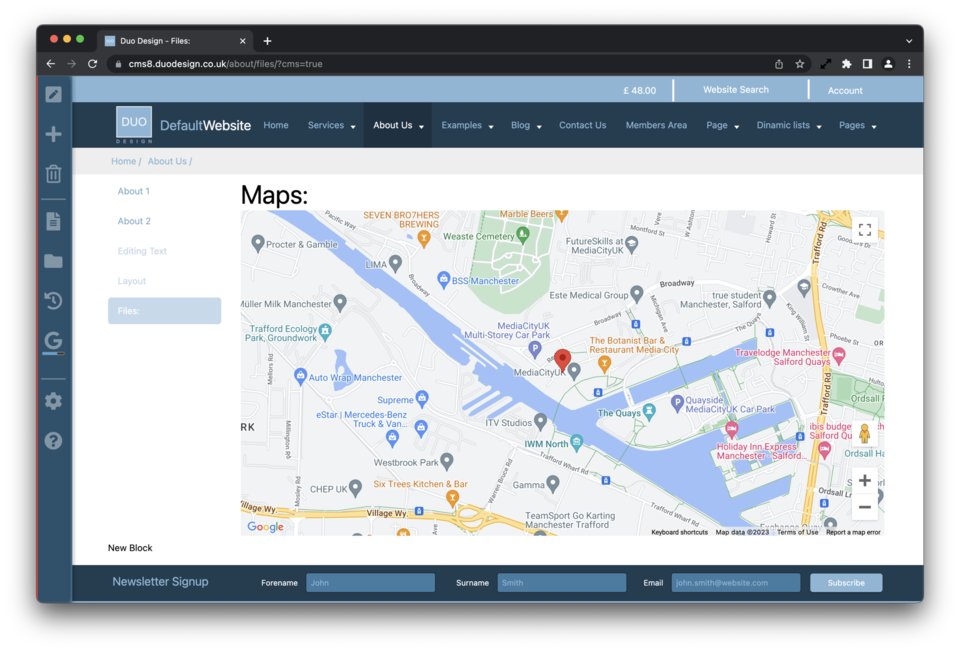This screenshot has height=651, width=960.
Task: Click The Quays map pin
Action: [x=649, y=411]
